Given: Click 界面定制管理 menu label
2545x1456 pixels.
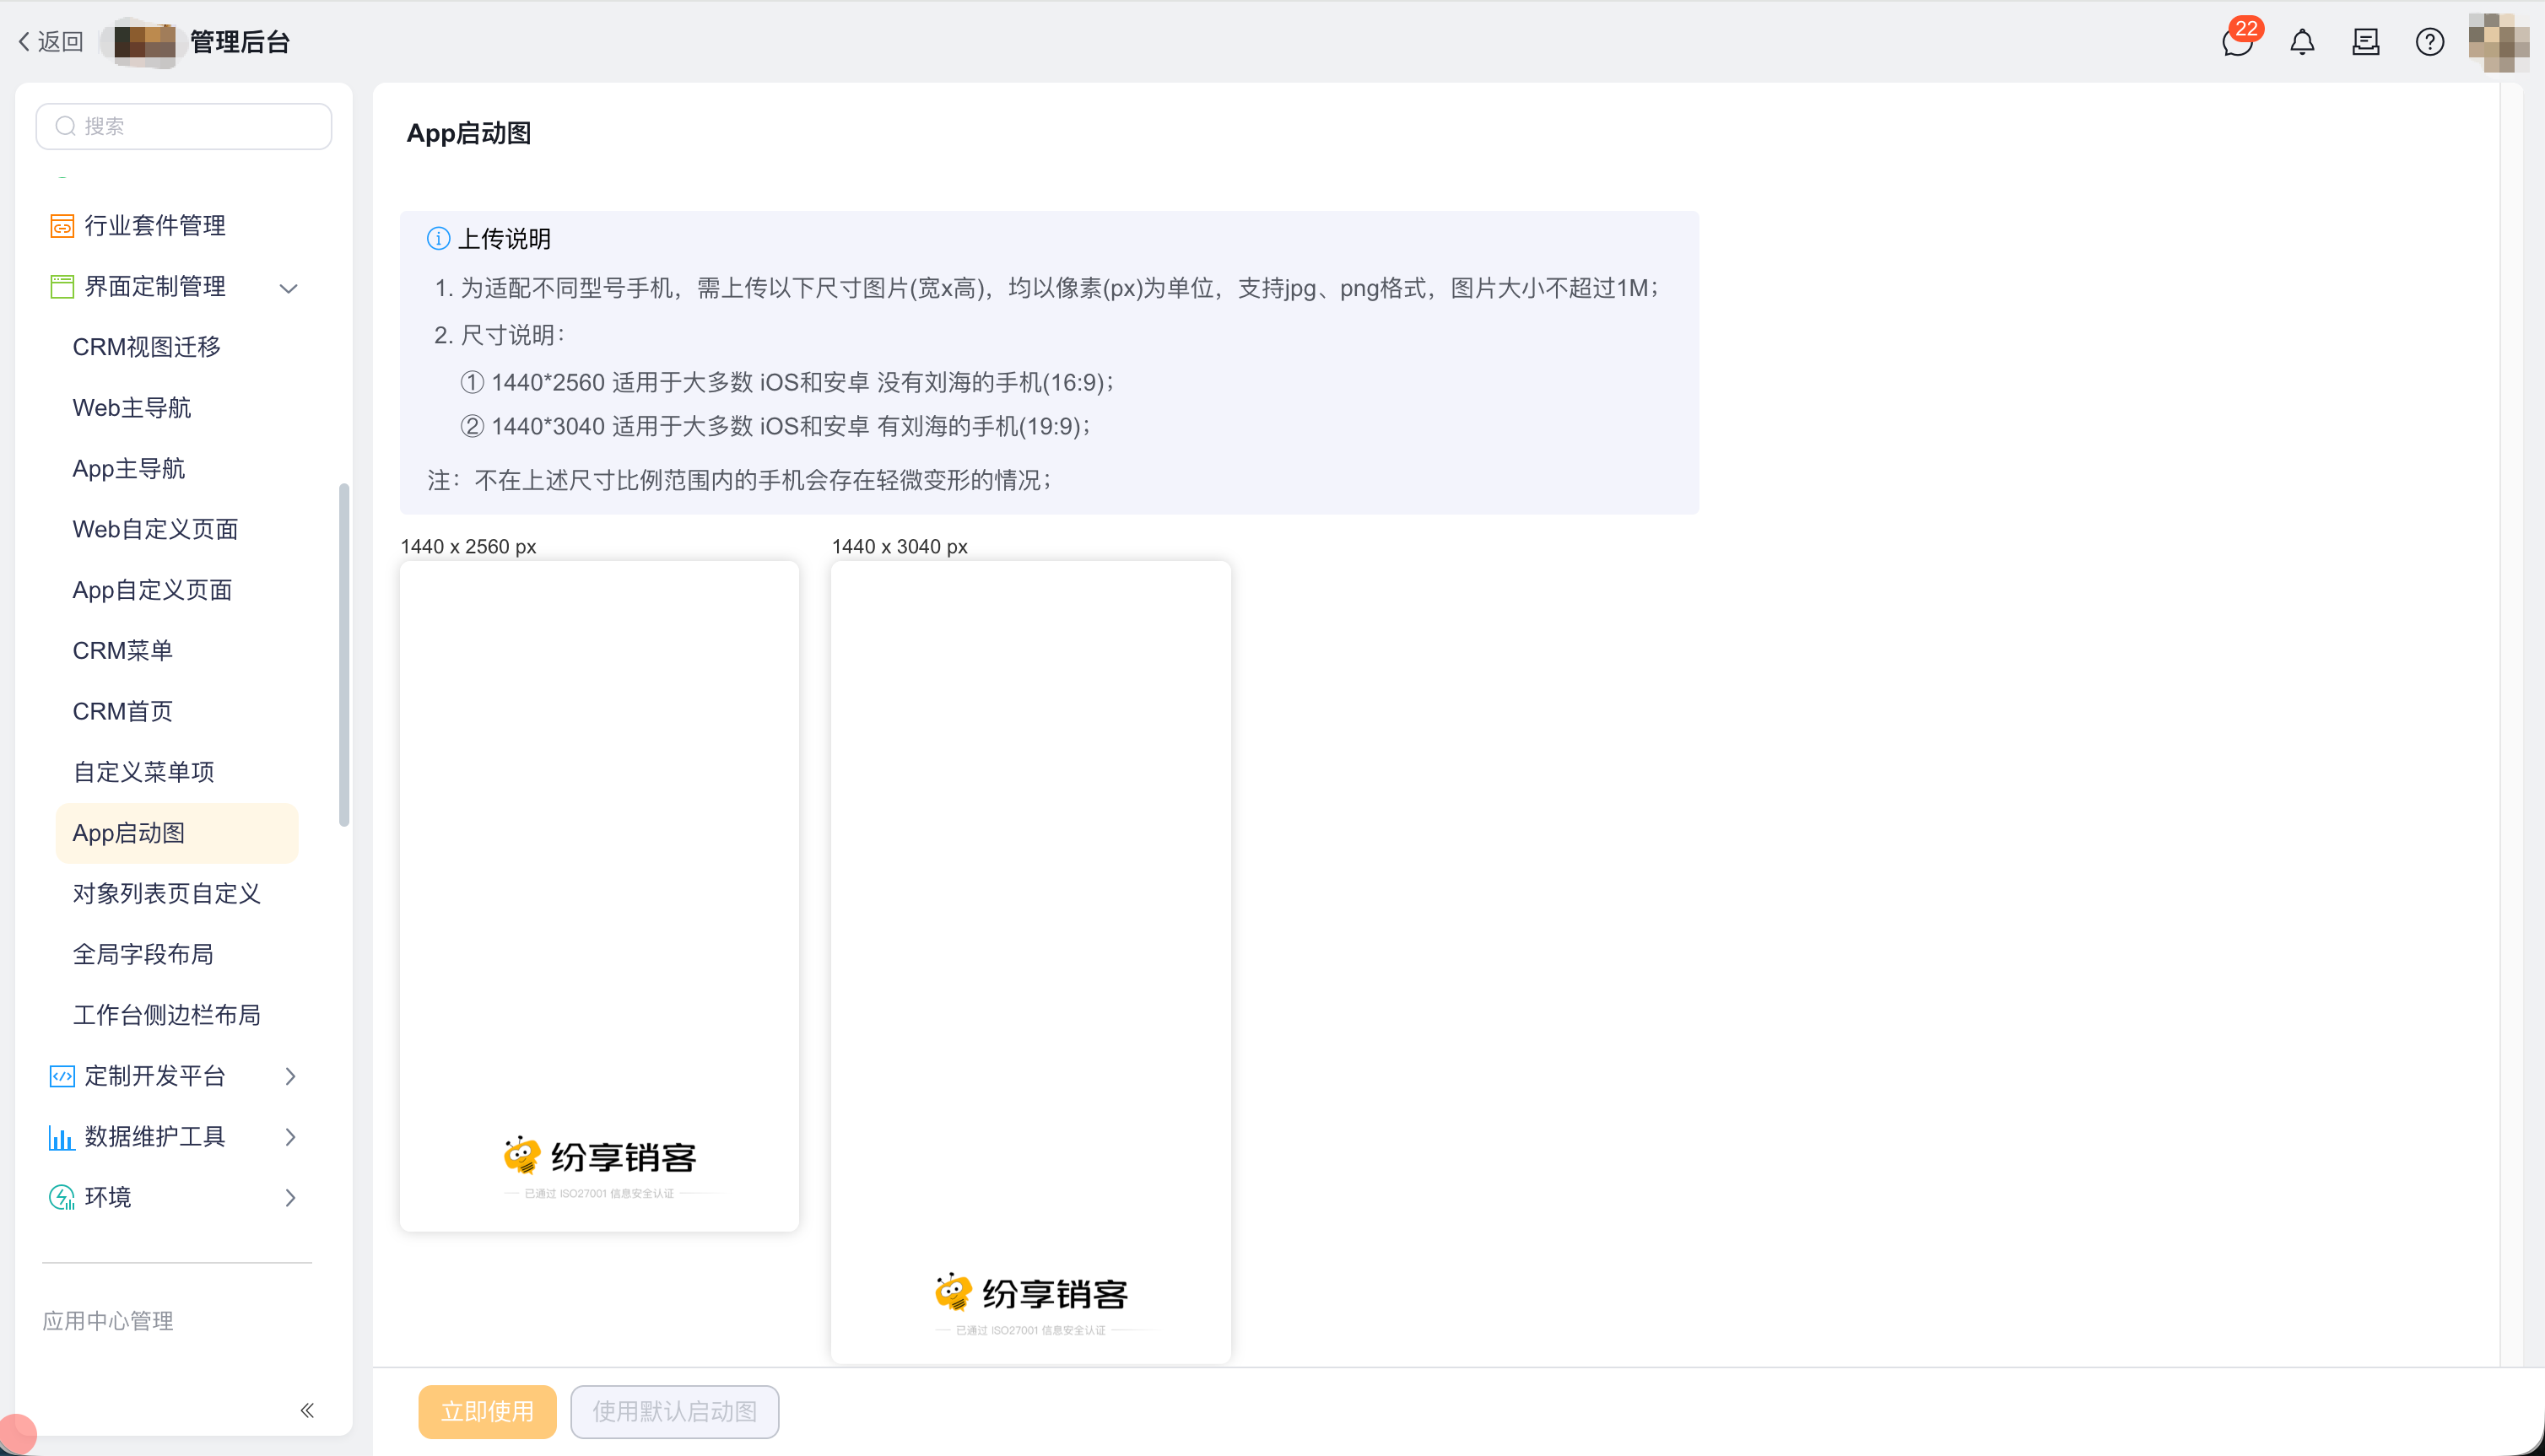Looking at the screenshot, I should [x=155, y=287].
